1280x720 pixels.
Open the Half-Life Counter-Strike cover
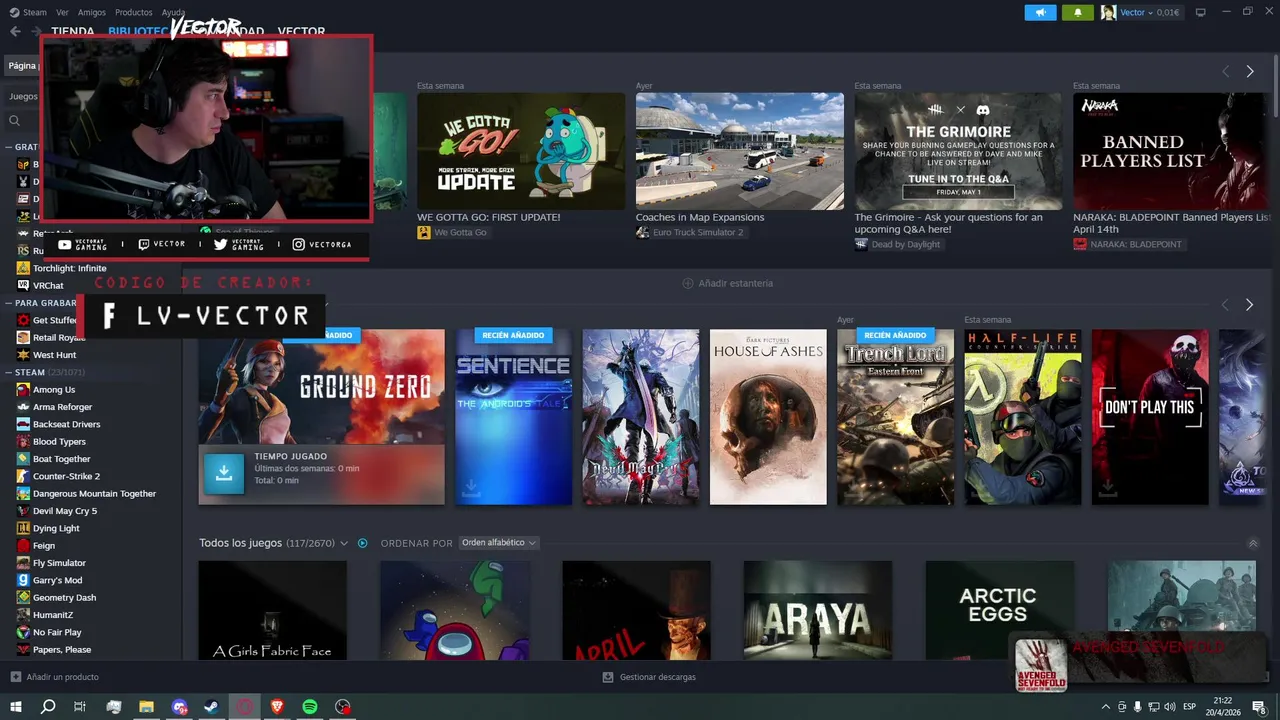(1022, 417)
